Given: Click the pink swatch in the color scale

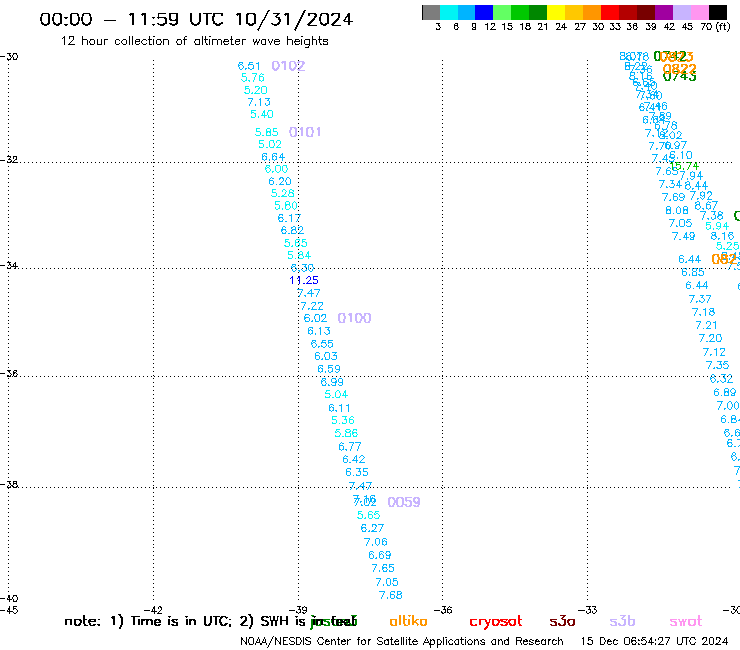Looking at the screenshot, I should click(700, 12).
